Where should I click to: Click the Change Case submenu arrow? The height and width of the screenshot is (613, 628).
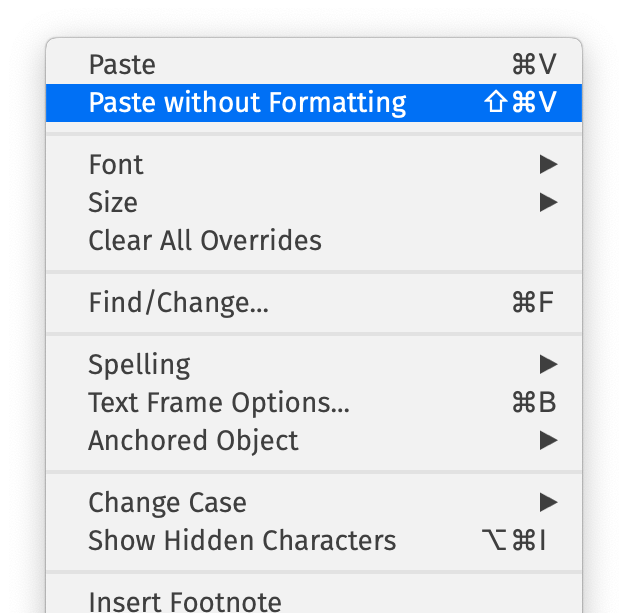[547, 502]
